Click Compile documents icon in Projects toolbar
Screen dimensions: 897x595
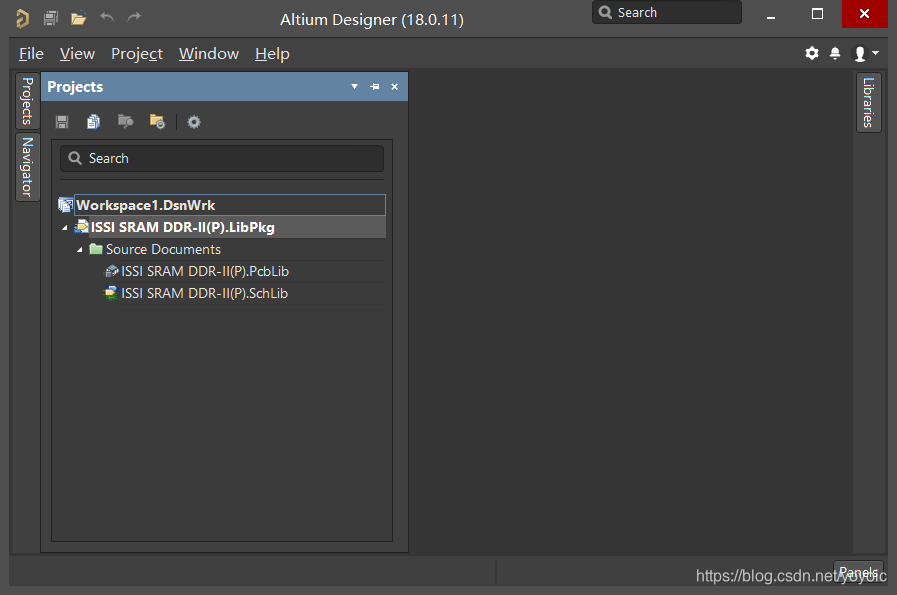coord(93,122)
